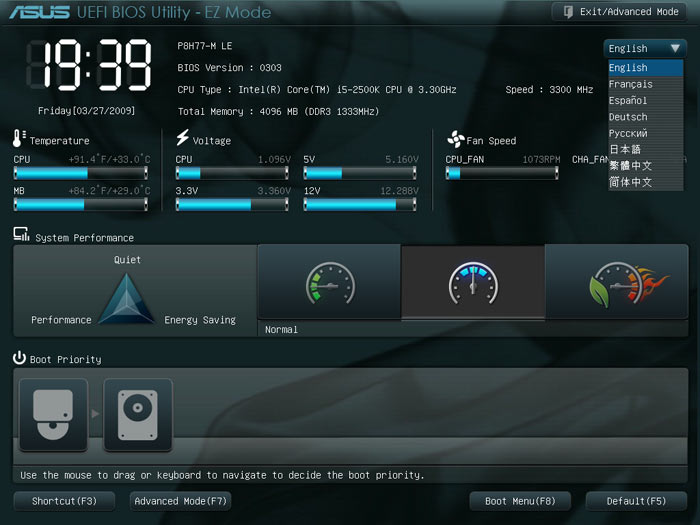The height and width of the screenshot is (525, 700).
Task: Select the flame-gauge ASUS Optimal mode
Action: (x=617, y=282)
